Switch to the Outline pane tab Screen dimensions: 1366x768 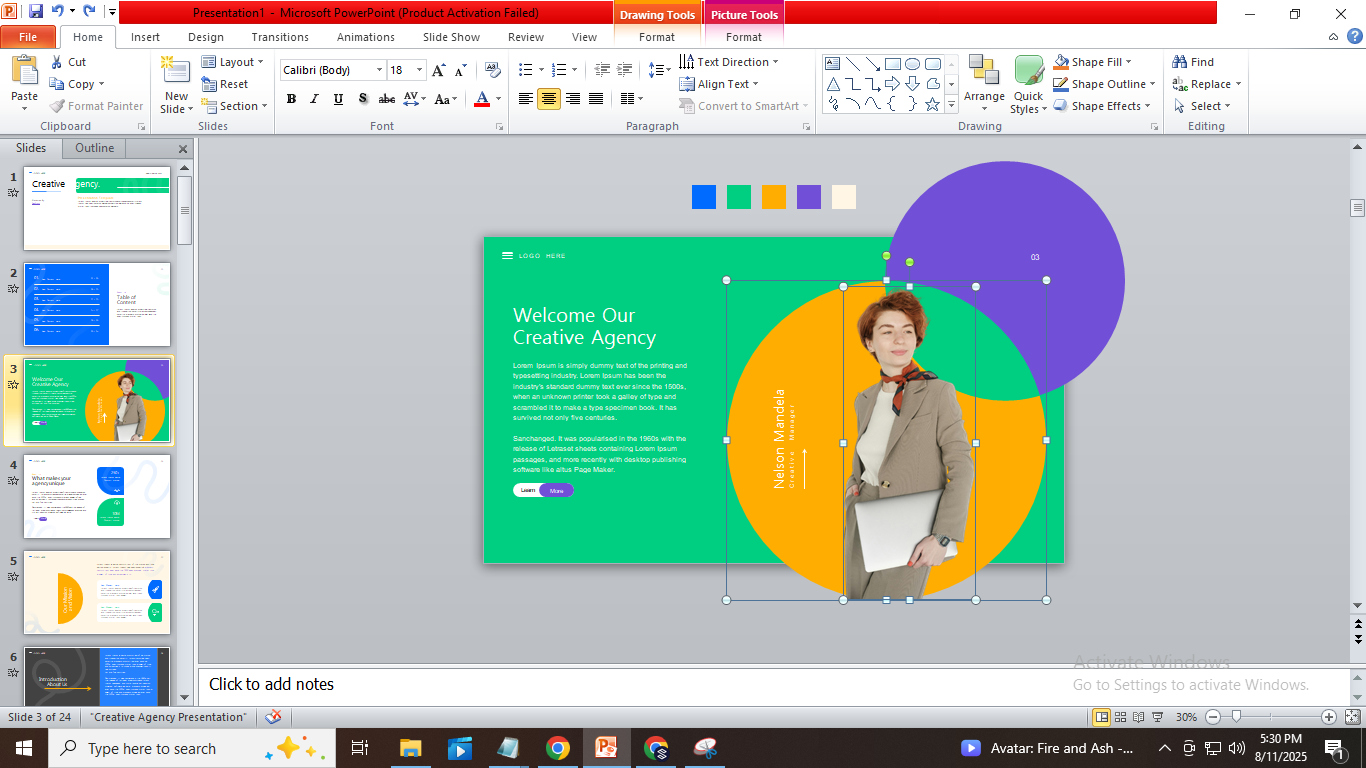94,148
